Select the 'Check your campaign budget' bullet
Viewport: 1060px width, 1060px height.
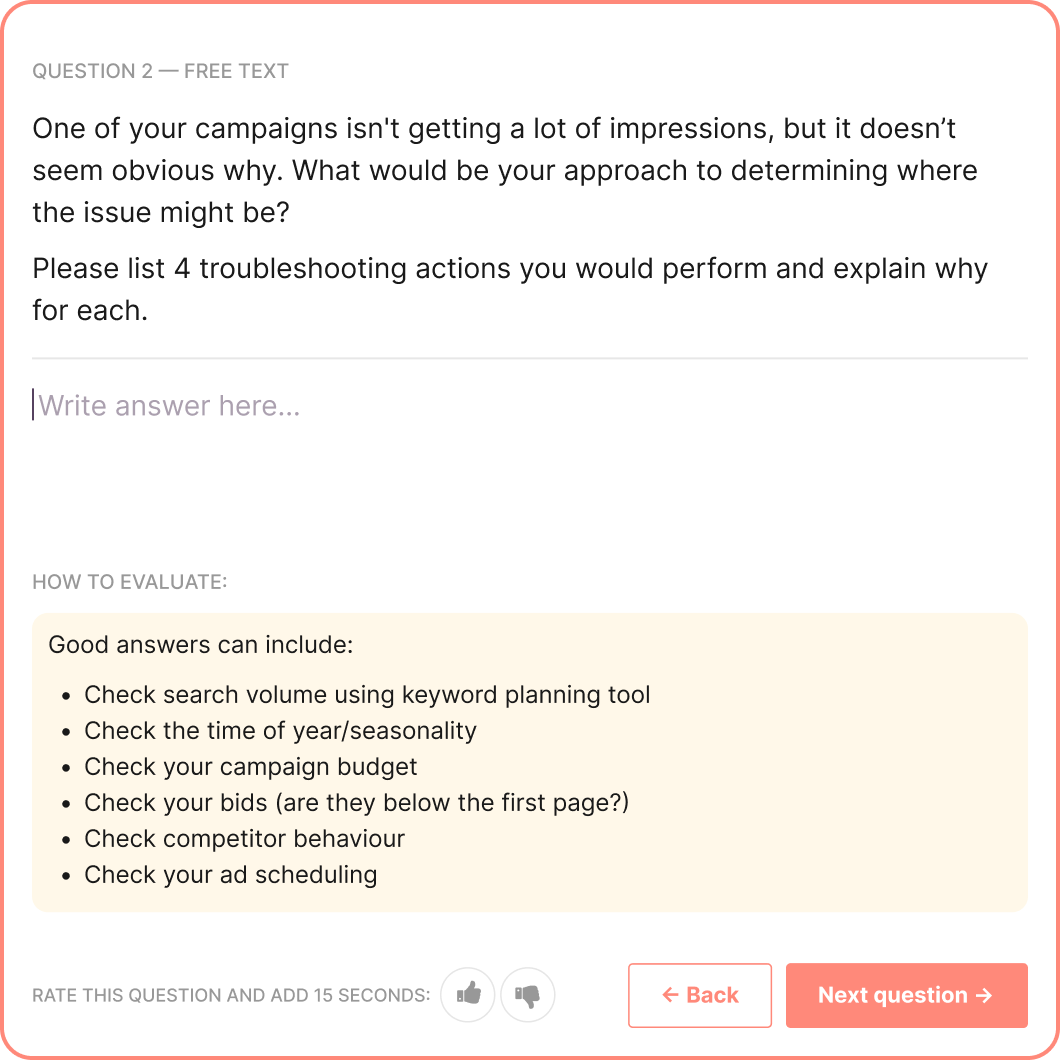pyautogui.click(x=250, y=767)
